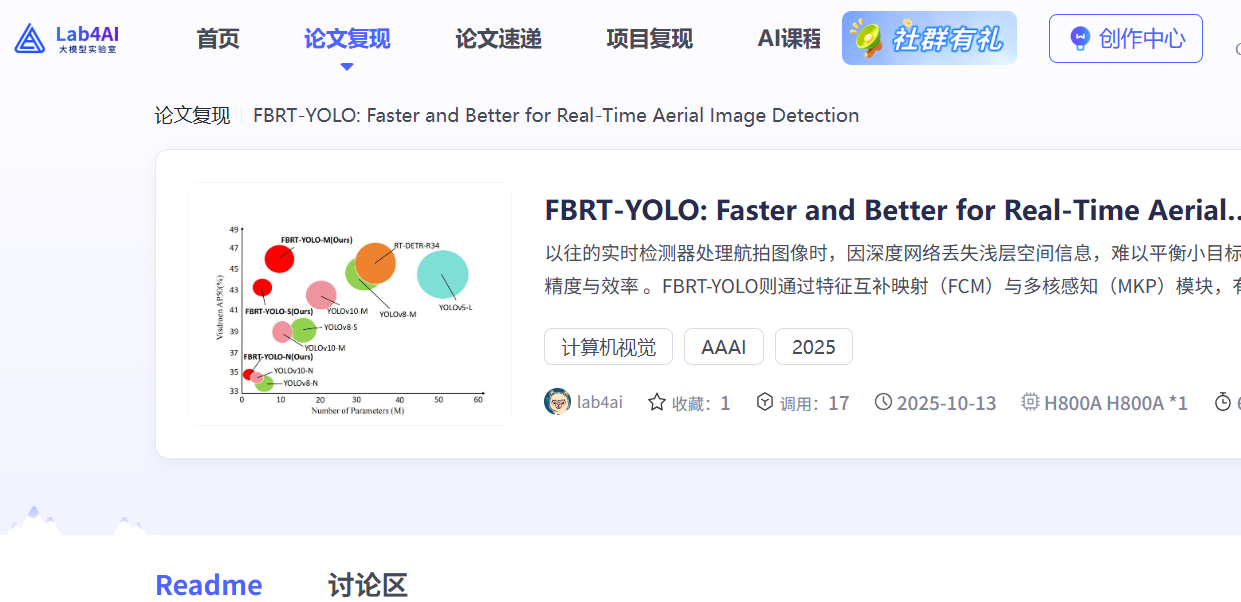The height and width of the screenshot is (602, 1241).
Task: Open the Readme tab
Action: pos(208,584)
